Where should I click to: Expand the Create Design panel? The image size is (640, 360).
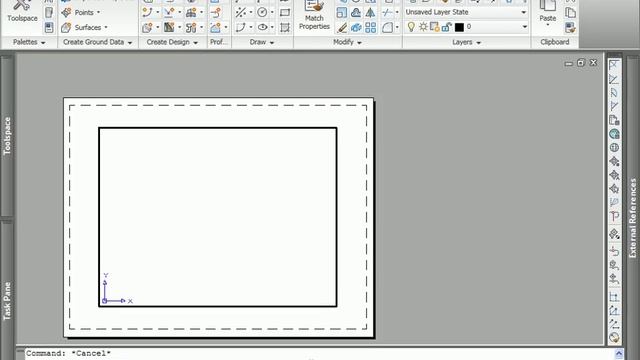tap(172, 42)
